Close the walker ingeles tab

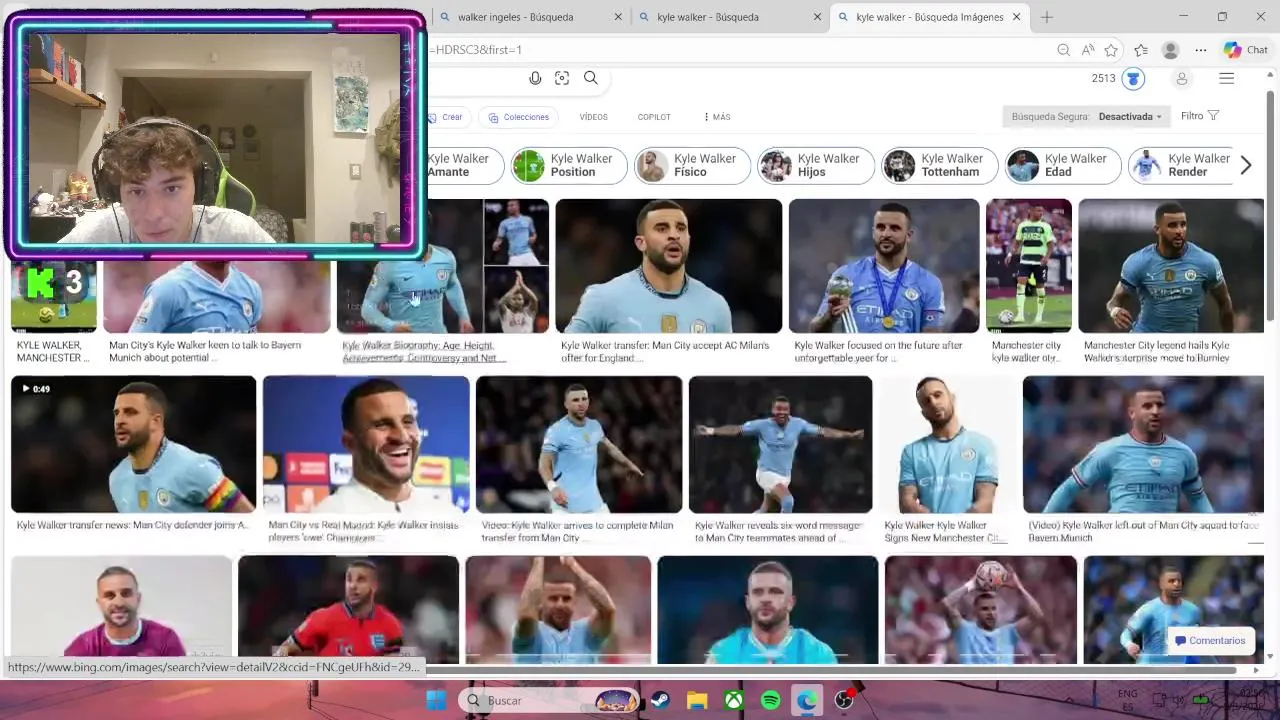pos(618,17)
